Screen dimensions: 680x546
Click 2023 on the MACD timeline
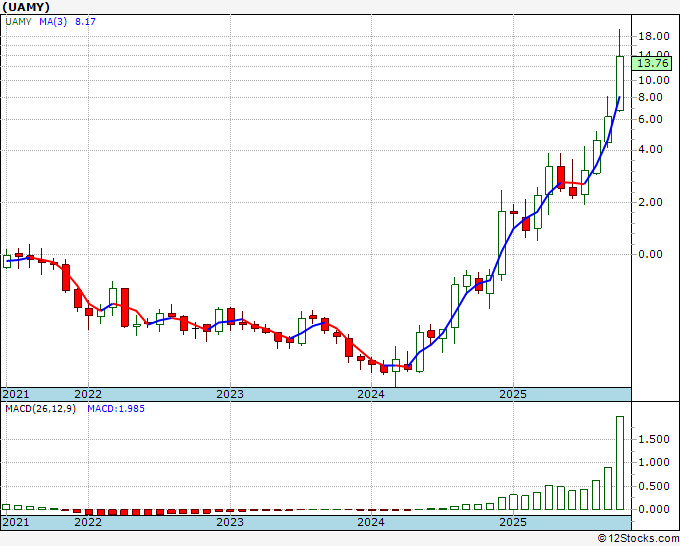tap(230, 521)
